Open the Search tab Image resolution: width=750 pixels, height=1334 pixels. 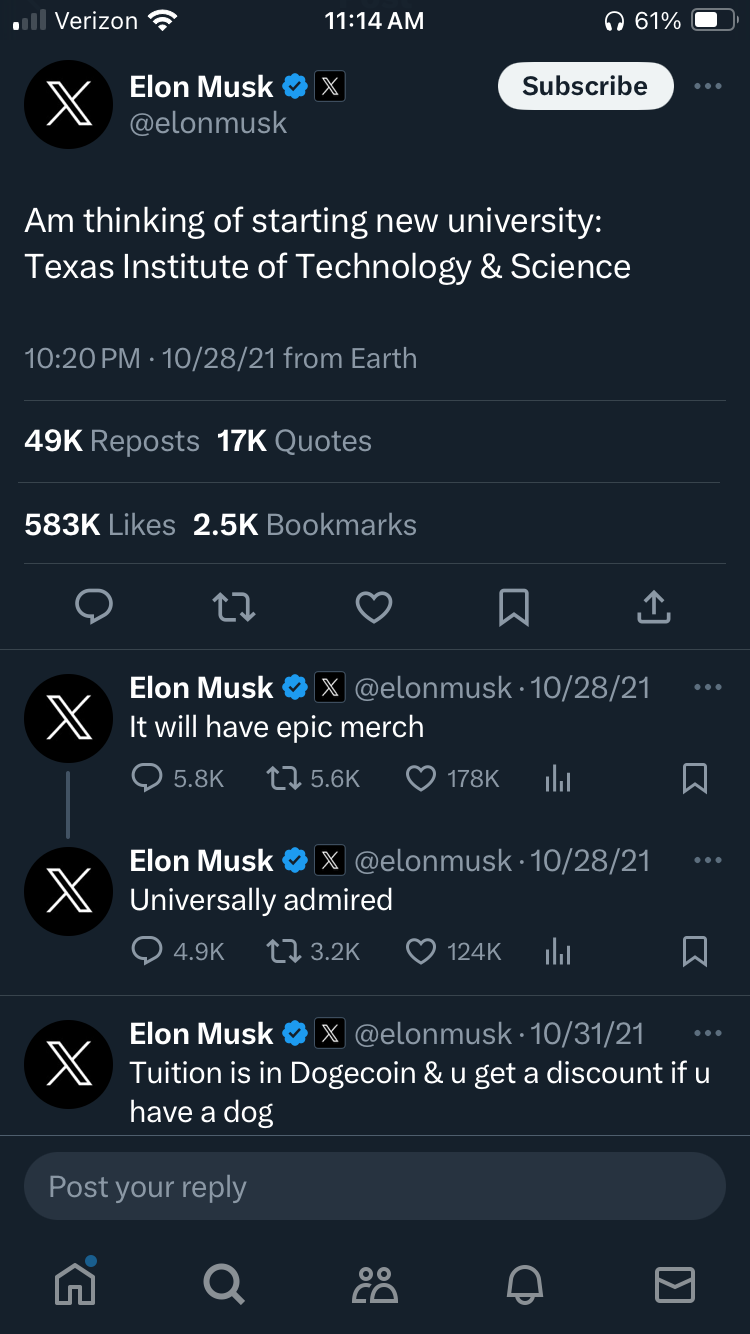click(224, 1283)
